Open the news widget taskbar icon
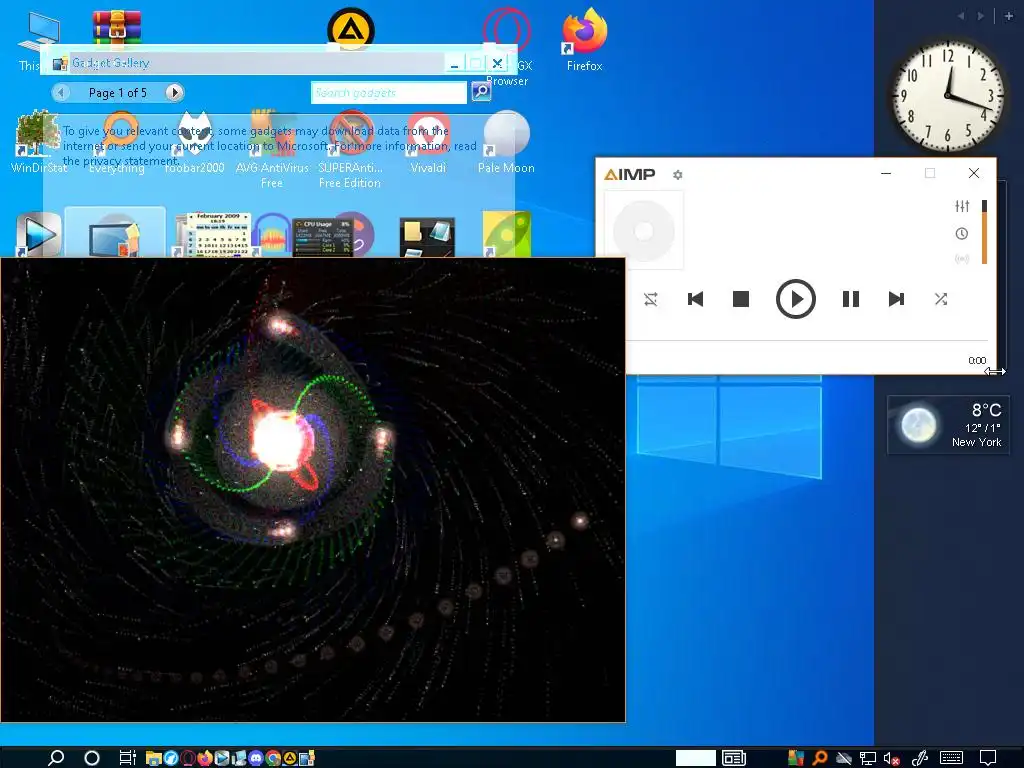 click(734, 758)
